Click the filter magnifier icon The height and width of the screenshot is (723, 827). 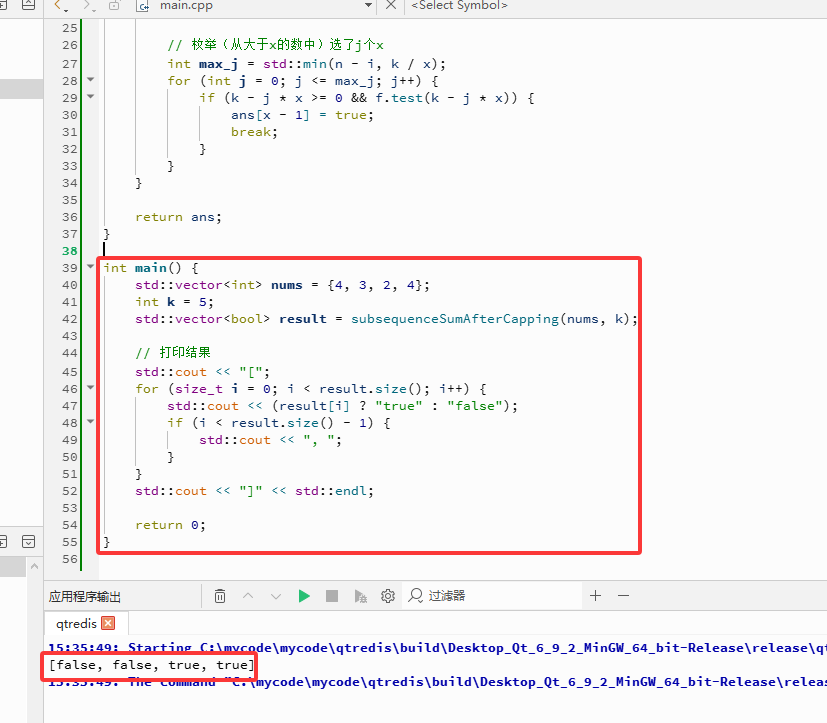(416, 596)
